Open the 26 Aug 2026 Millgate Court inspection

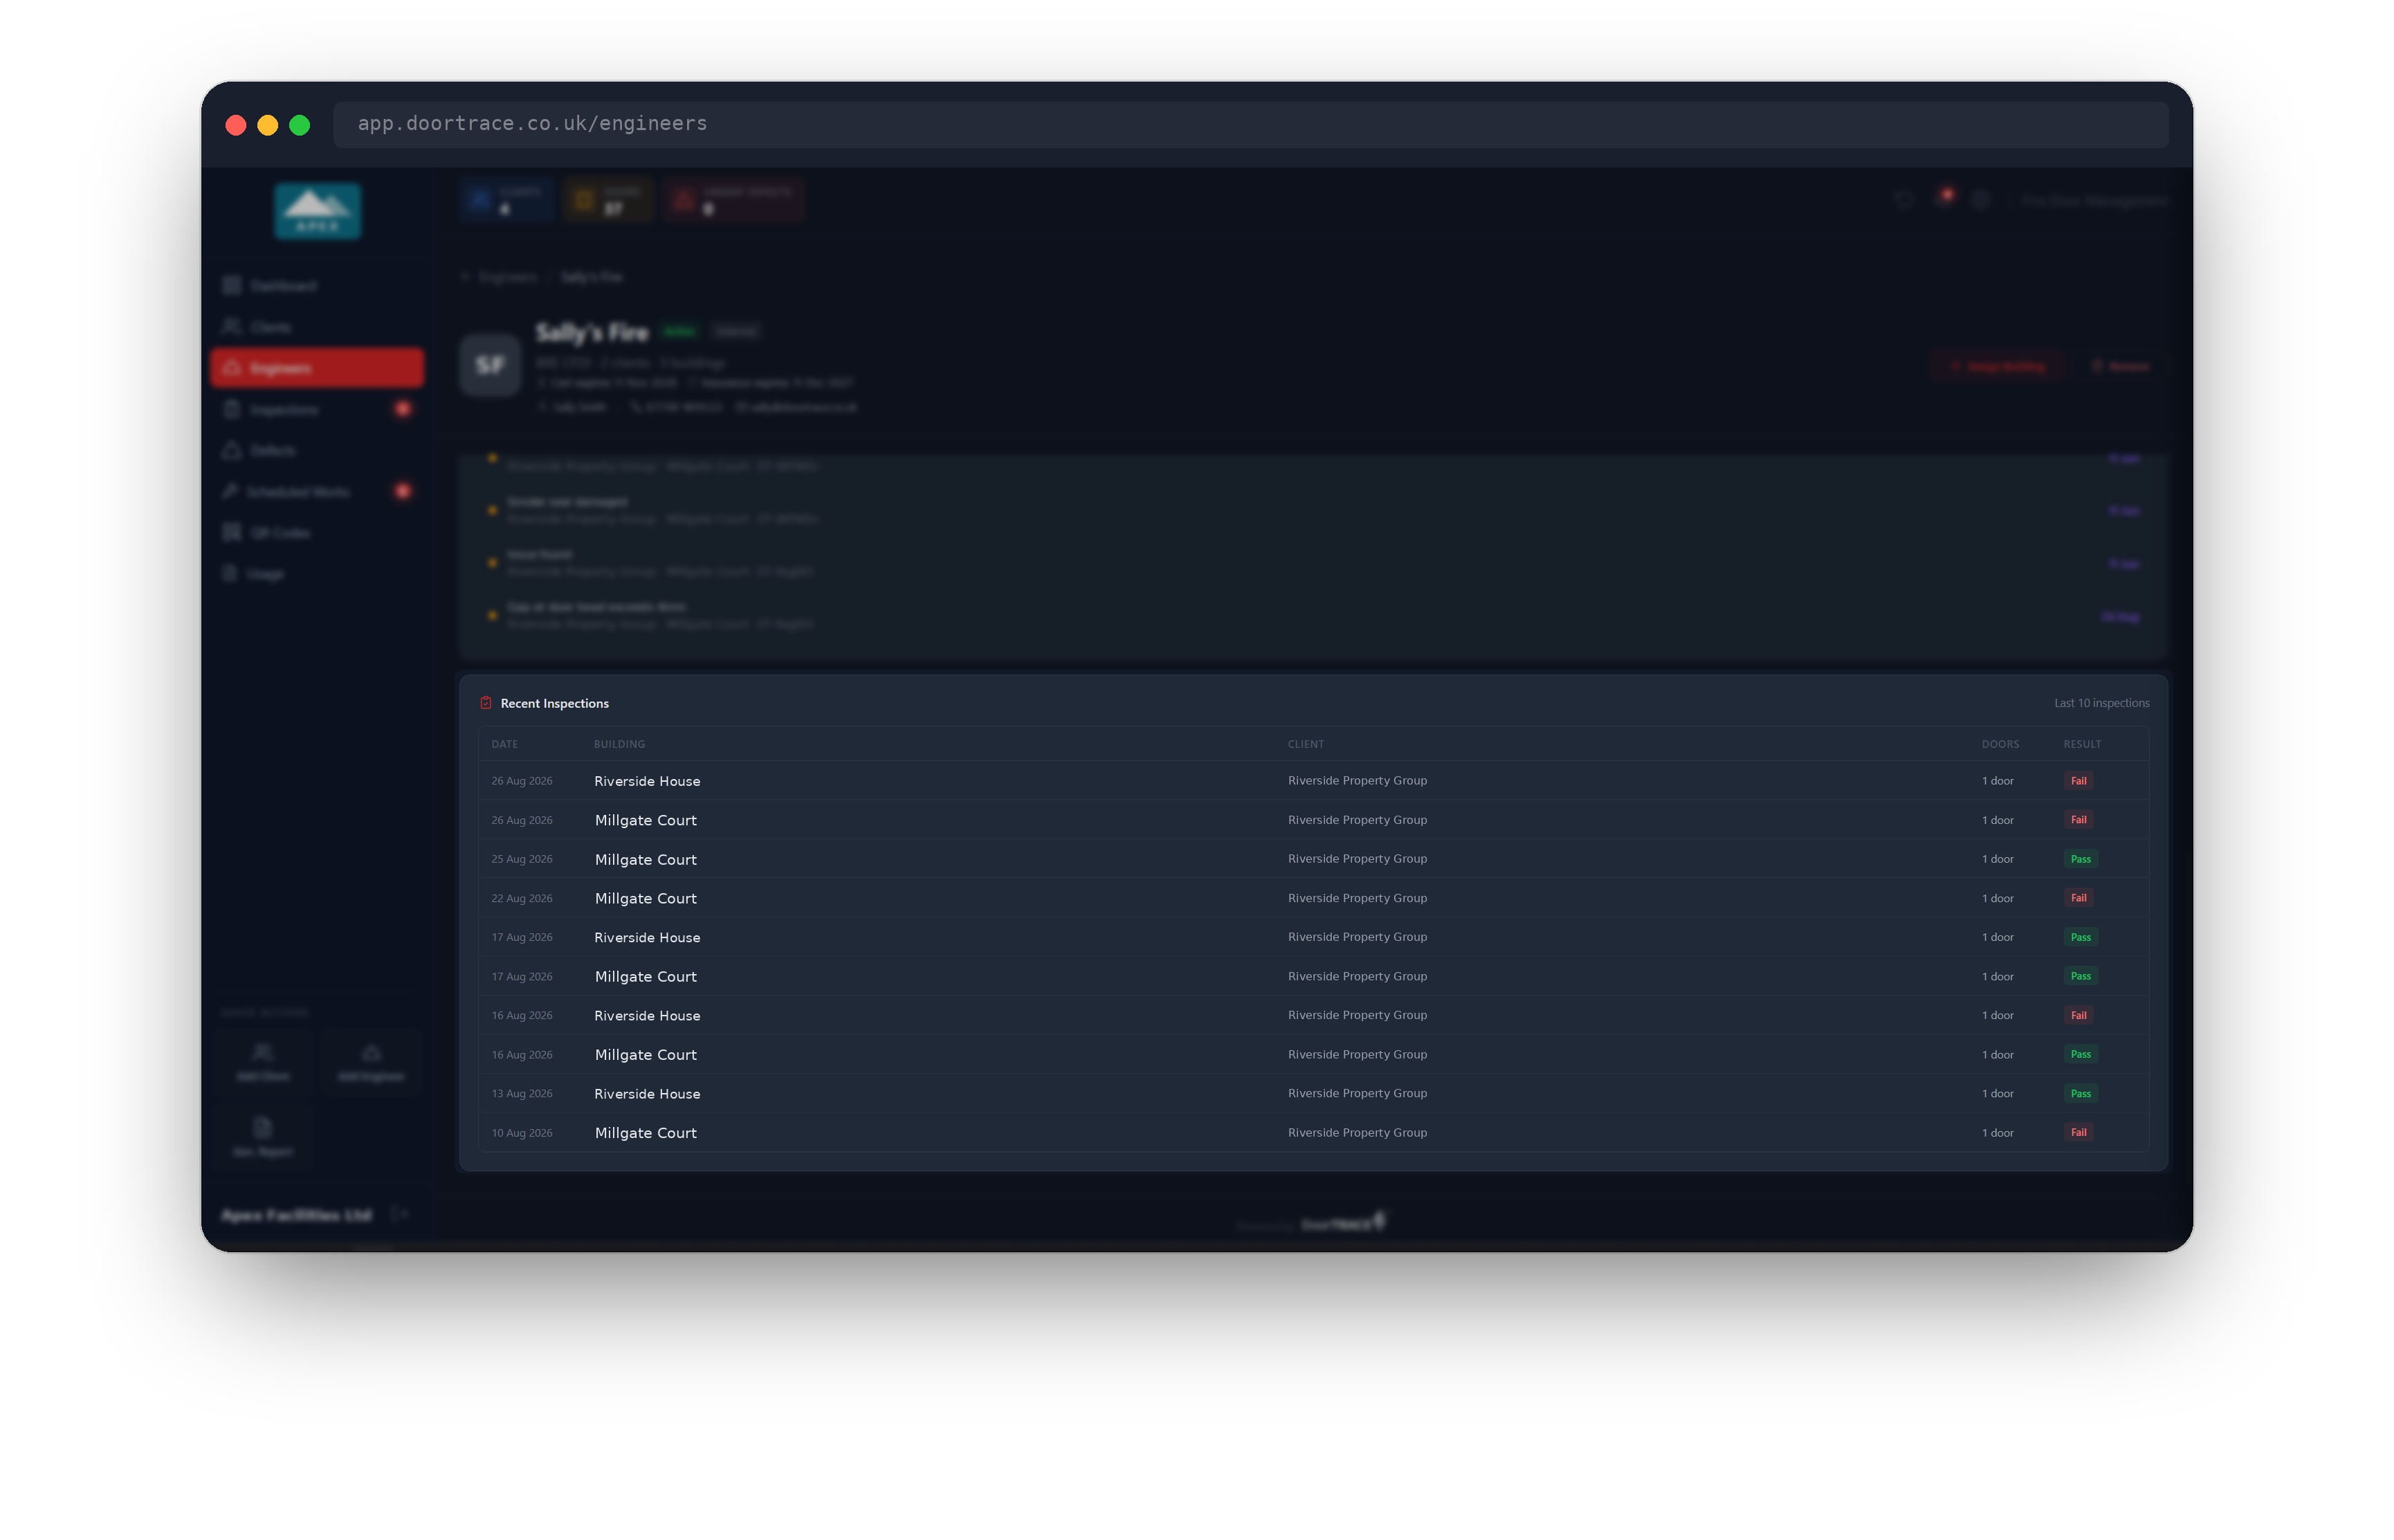pos(1313,820)
